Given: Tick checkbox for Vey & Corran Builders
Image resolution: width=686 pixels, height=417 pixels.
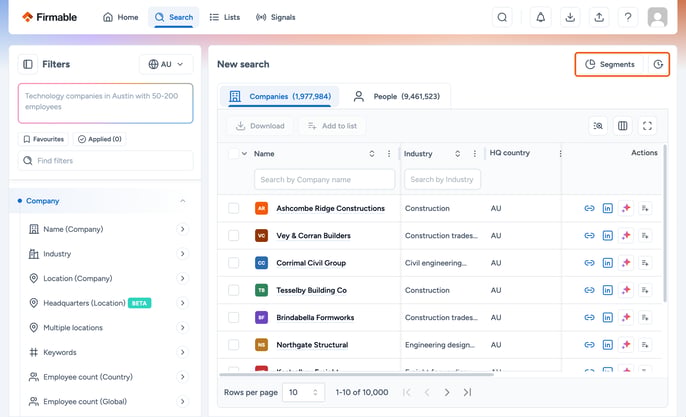Looking at the screenshot, I should pos(234,235).
